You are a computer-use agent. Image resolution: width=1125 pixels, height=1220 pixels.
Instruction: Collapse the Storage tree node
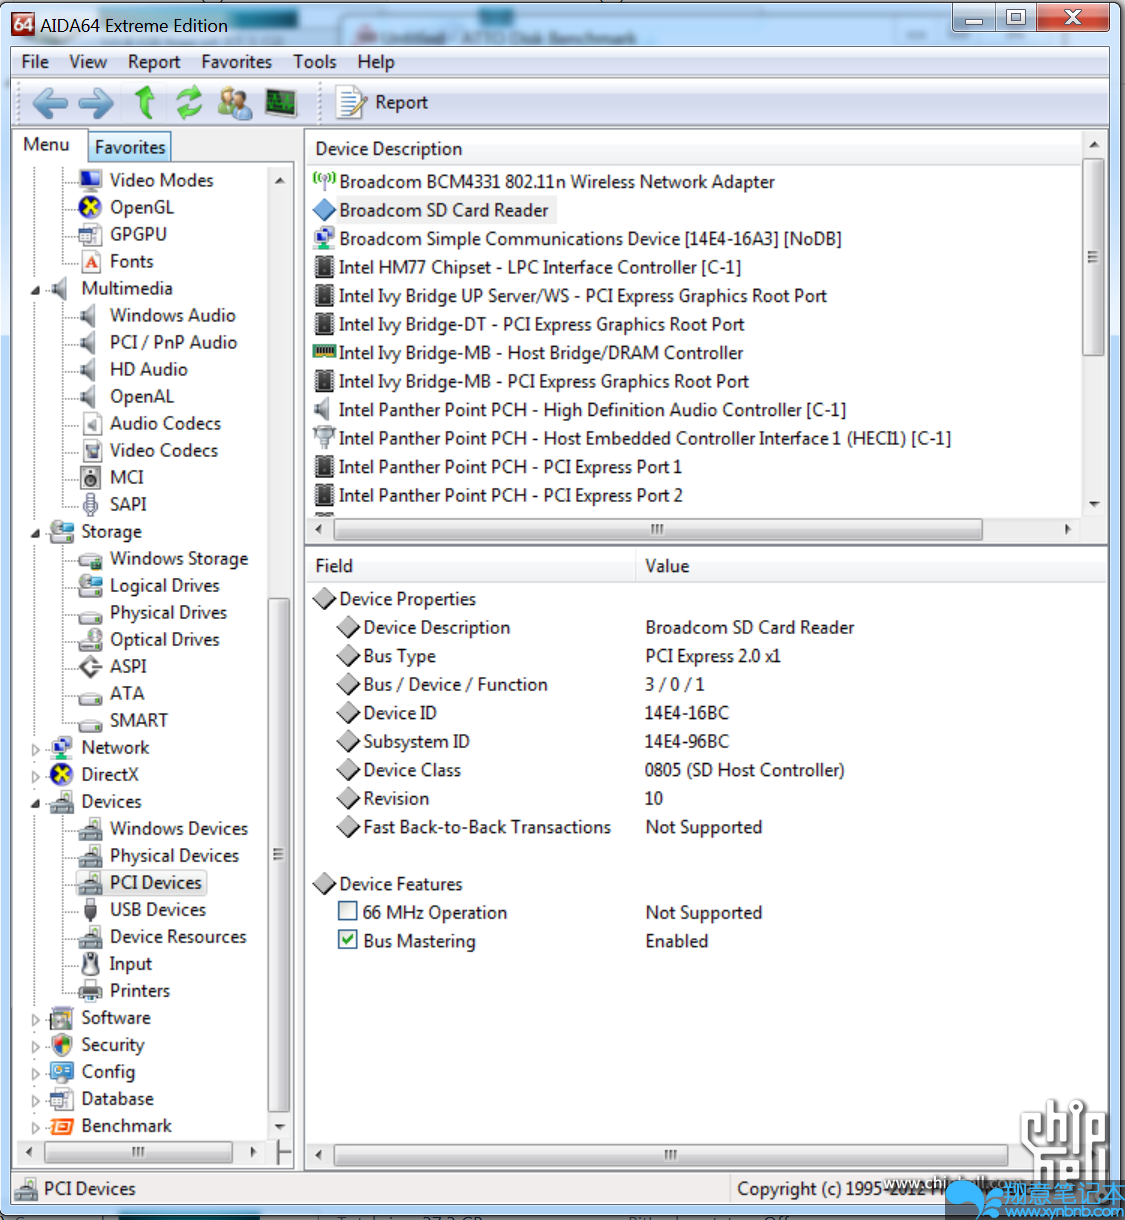(36, 533)
